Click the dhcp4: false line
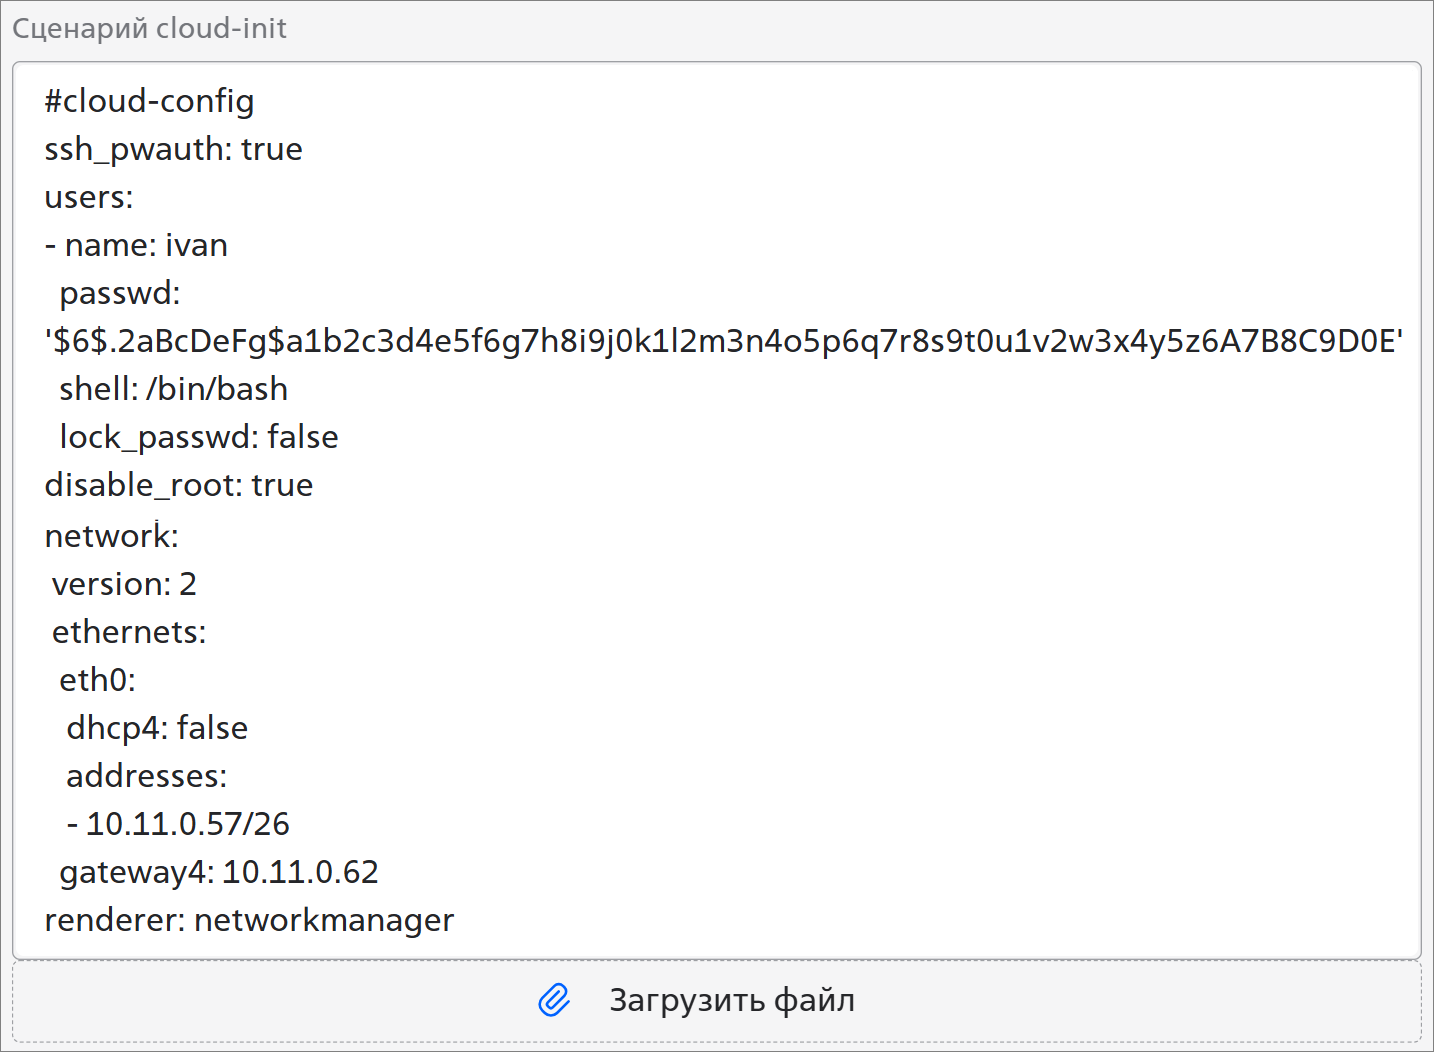Screen dimensions: 1434x1052 coord(157,728)
